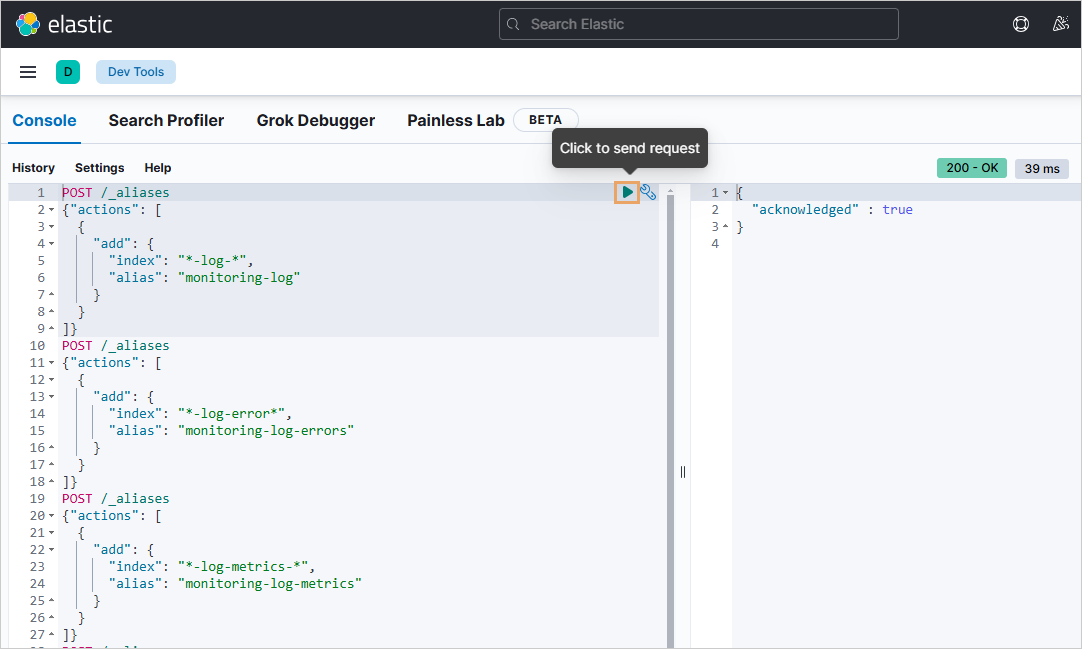Click the "alias": "monitoring-log-errors" line
Image resolution: width=1082 pixels, height=649 pixels.
(x=231, y=430)
